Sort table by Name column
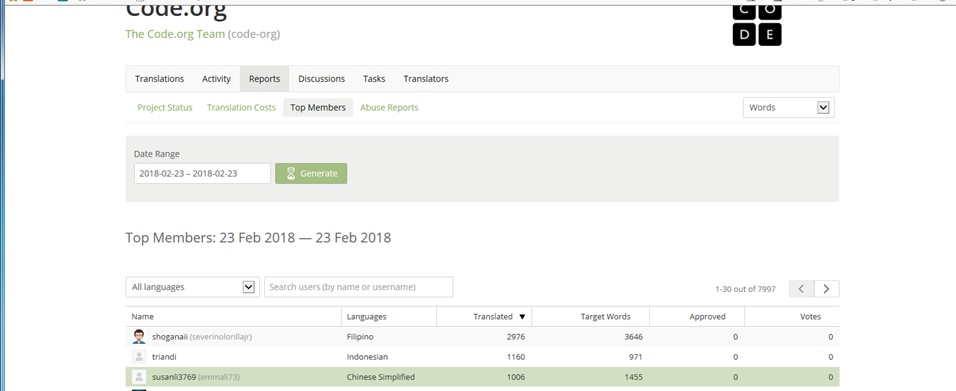 coord(143,317)
